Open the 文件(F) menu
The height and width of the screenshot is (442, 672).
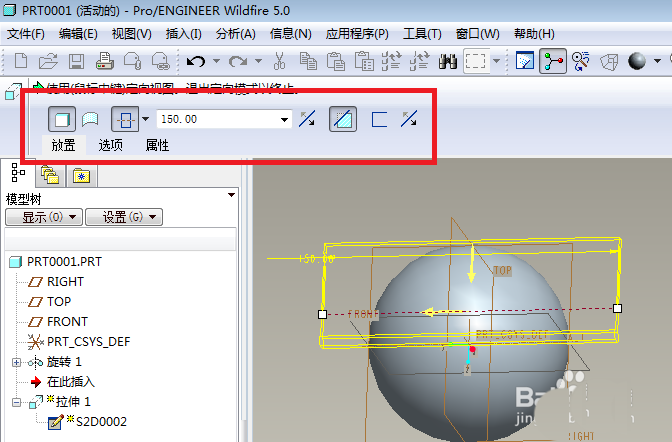pos(26,33)
